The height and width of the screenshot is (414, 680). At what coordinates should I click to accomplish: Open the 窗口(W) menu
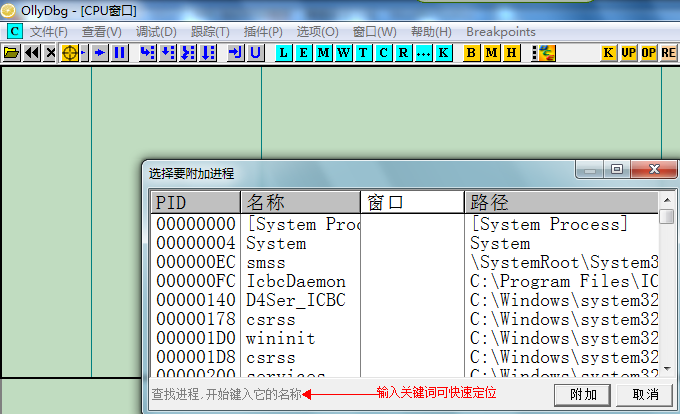point(375,32)
